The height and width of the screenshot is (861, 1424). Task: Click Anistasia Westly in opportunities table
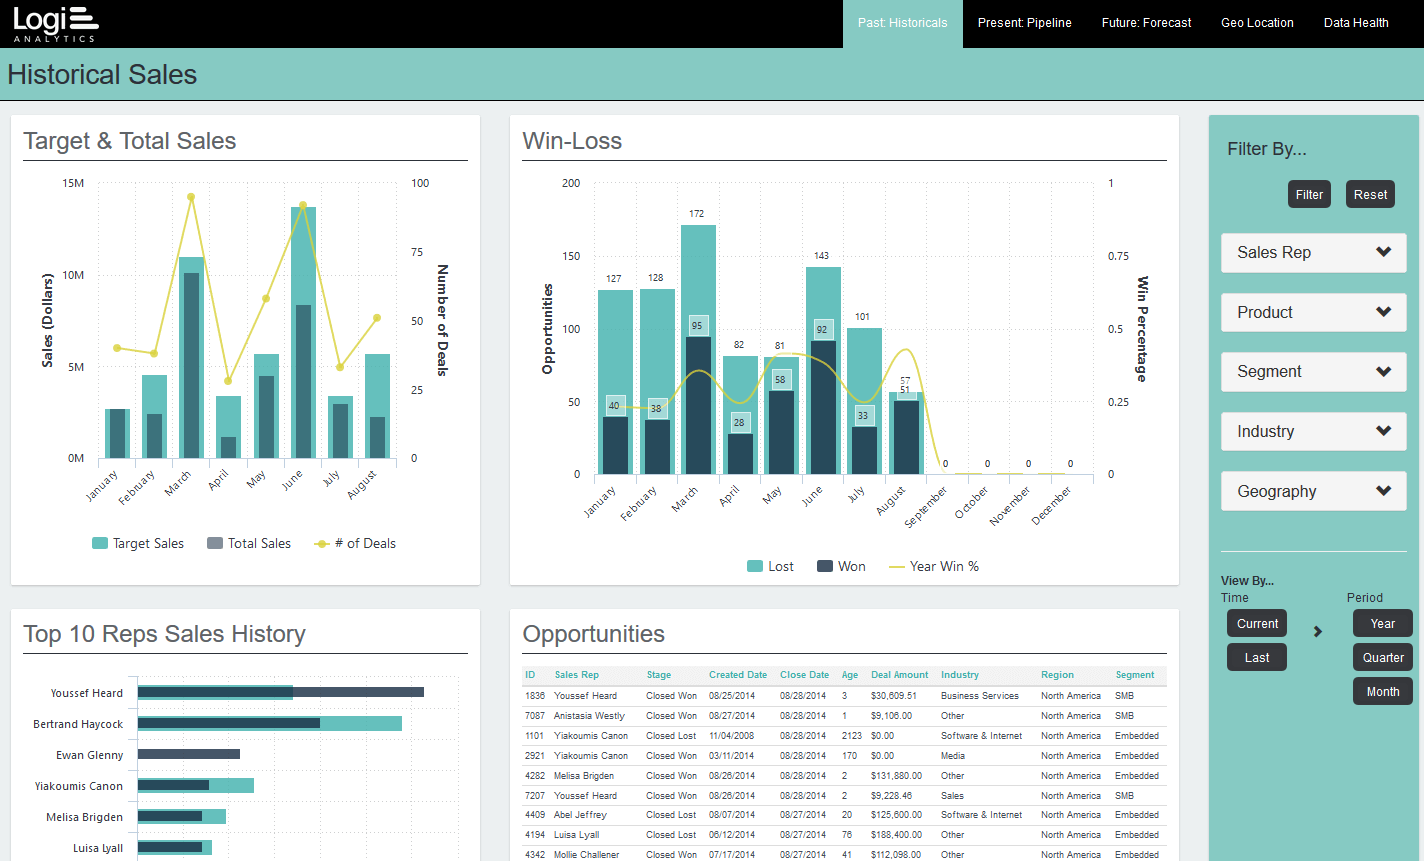[590, 716]
